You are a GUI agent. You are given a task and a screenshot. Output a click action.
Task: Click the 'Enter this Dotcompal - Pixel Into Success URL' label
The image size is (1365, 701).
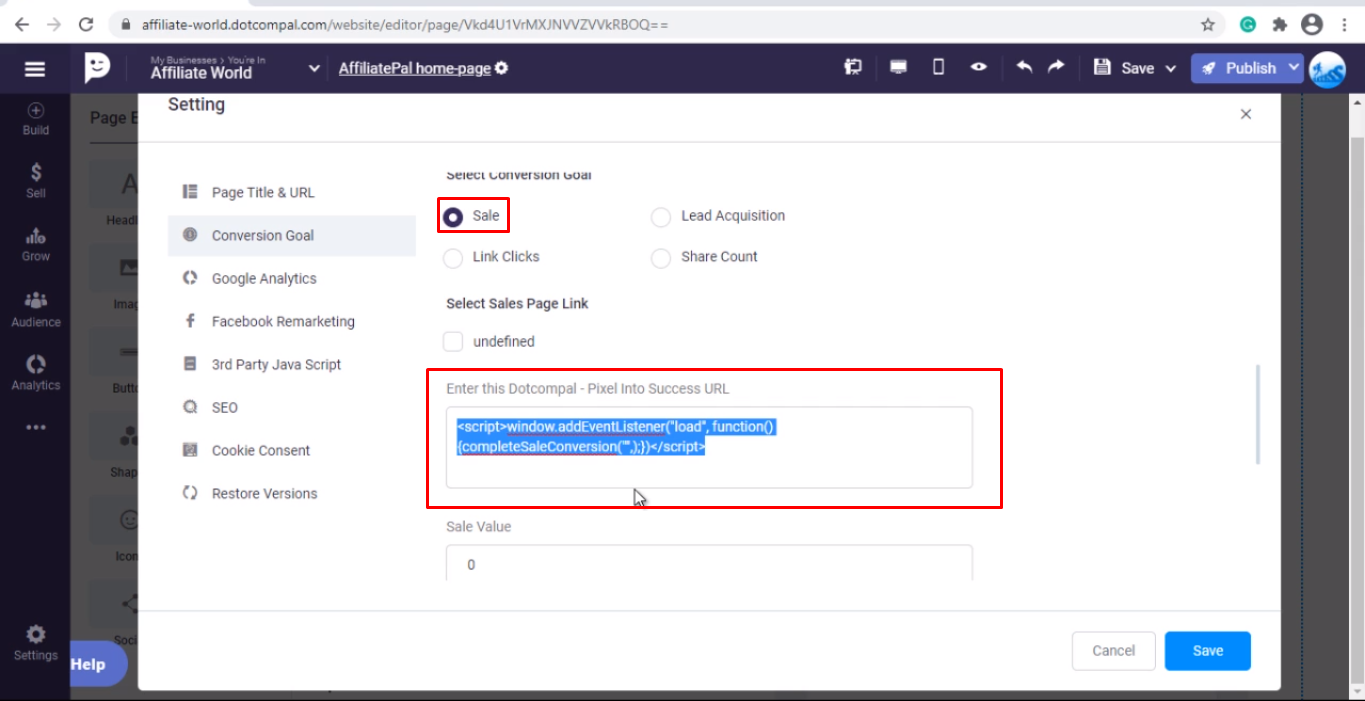(x=588, y=388)
